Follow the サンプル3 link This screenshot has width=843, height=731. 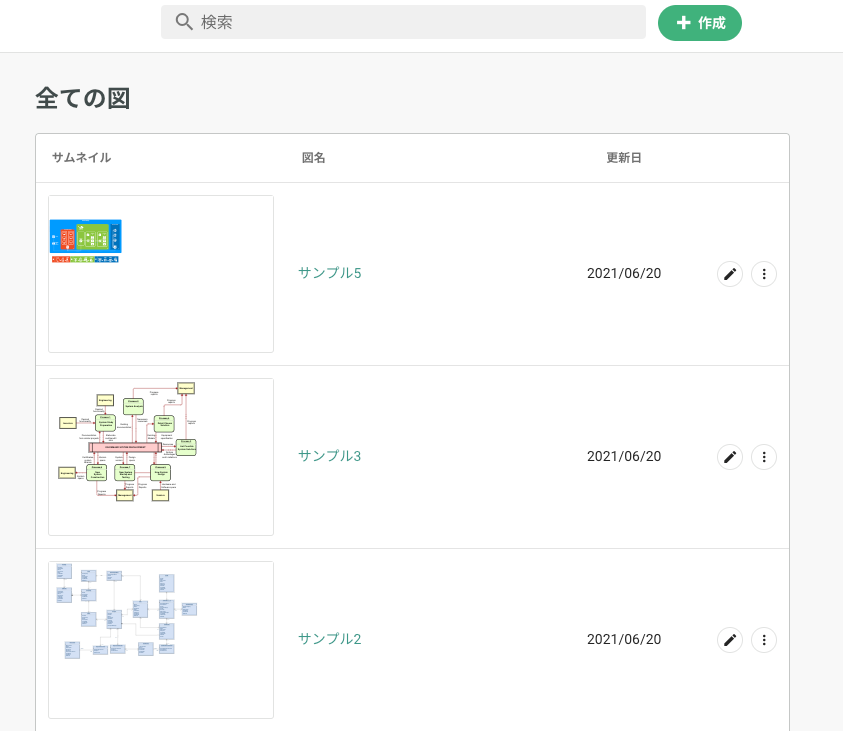point(329,456)
